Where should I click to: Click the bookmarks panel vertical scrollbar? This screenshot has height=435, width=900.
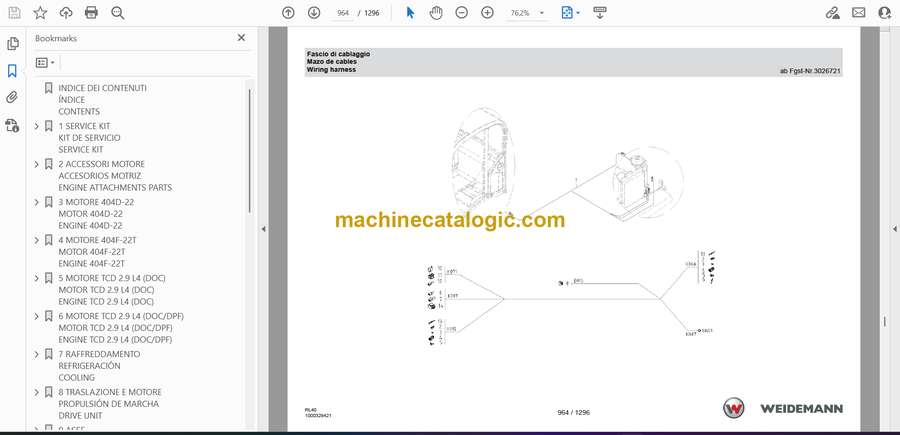coord(250,150)
